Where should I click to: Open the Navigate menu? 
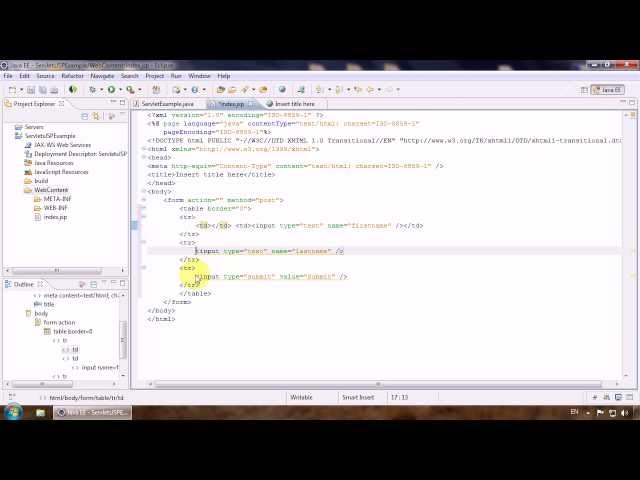pyautogui.click(x=102, y=76)
